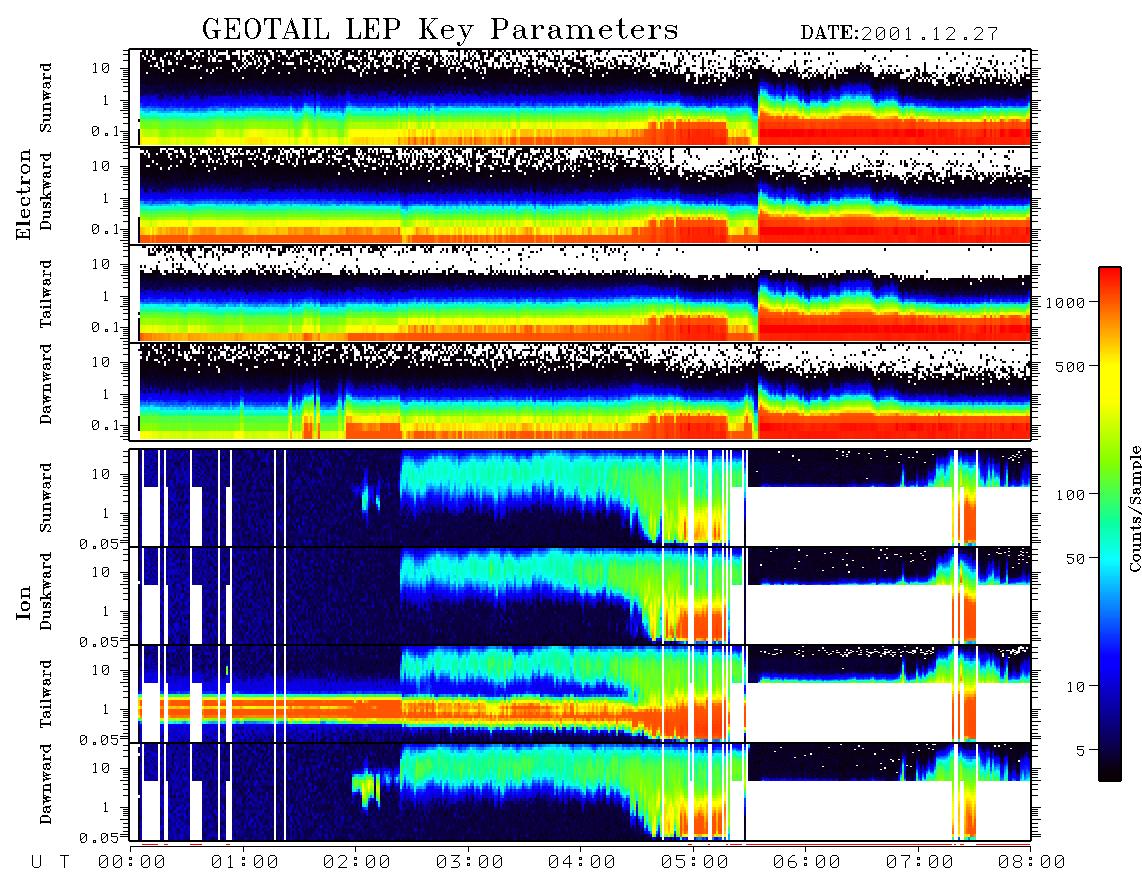Click the '100' colorbar tick value
Image resolution: width=1142 pixels, height=880 pixels.
point(1070,495)
